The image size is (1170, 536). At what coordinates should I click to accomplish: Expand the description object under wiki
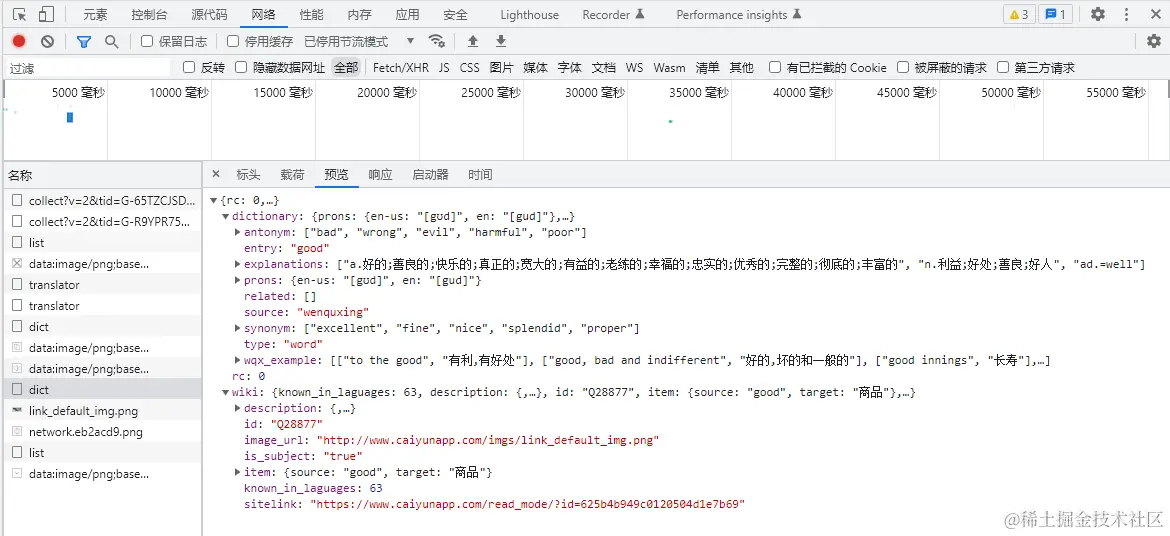pos(238,408)
